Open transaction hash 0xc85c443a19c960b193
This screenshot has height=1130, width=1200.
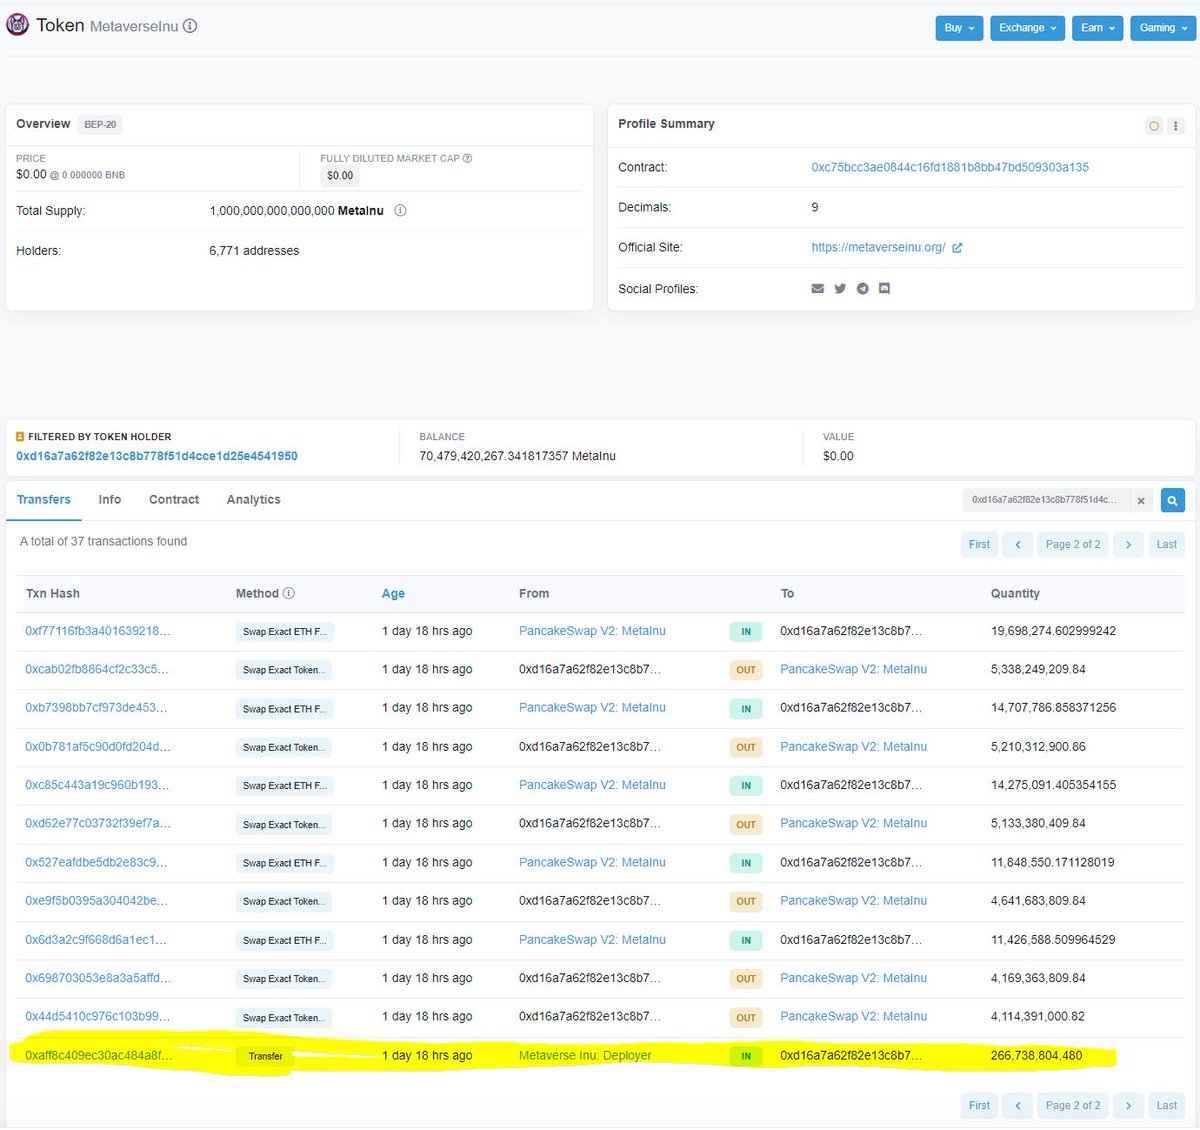click(x=97, y=785)
